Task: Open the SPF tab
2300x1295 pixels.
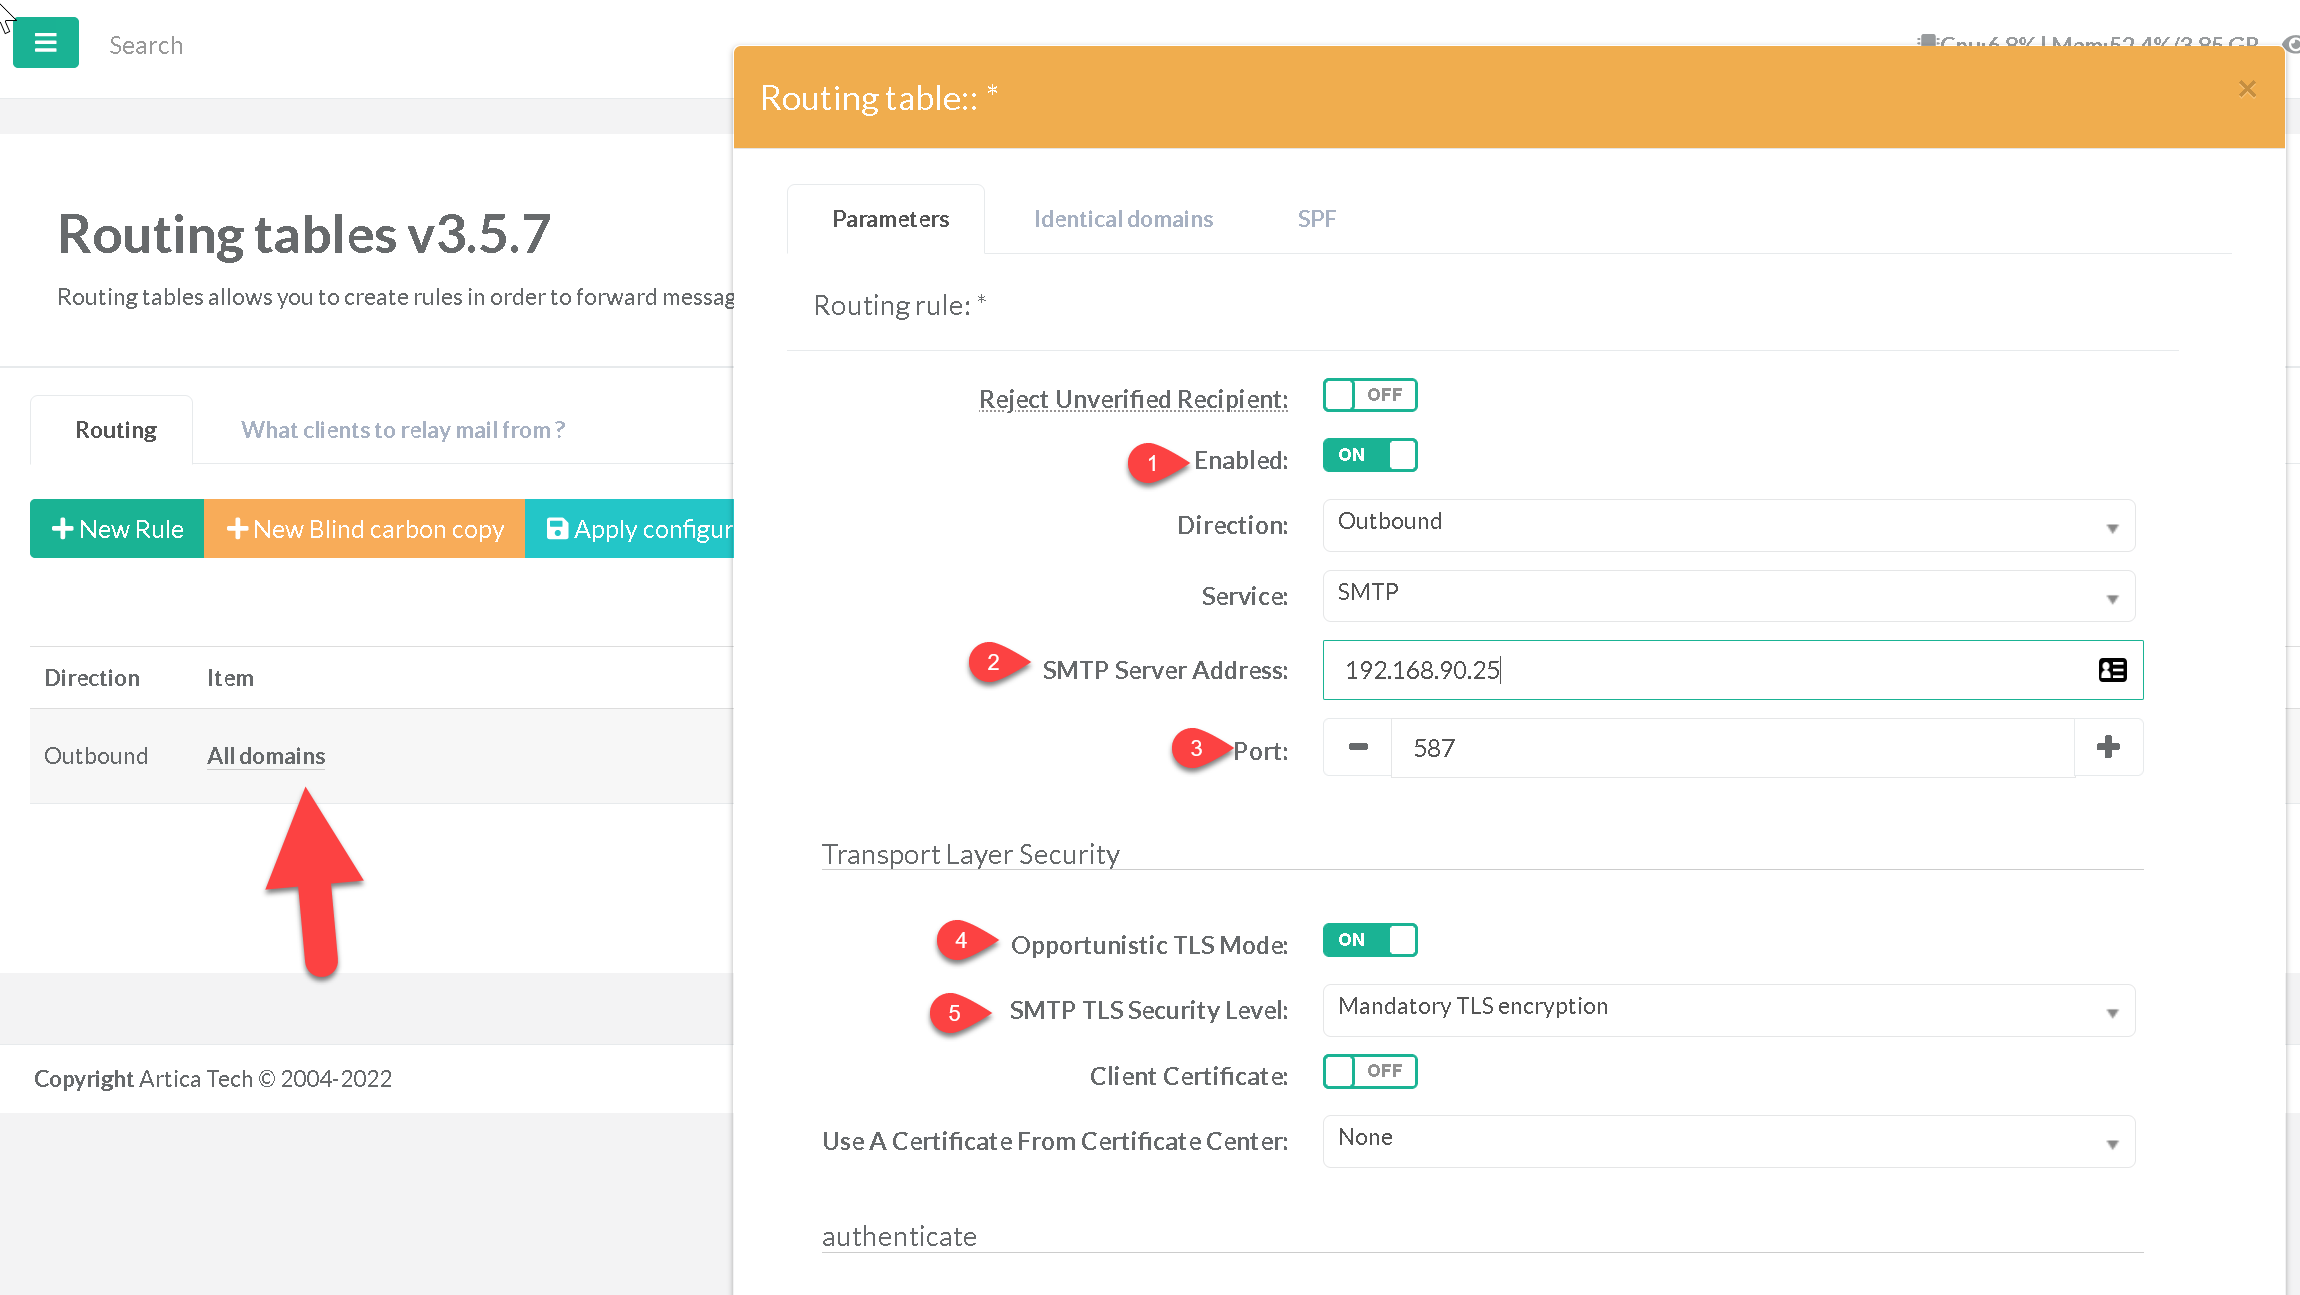Action: 1316,219
